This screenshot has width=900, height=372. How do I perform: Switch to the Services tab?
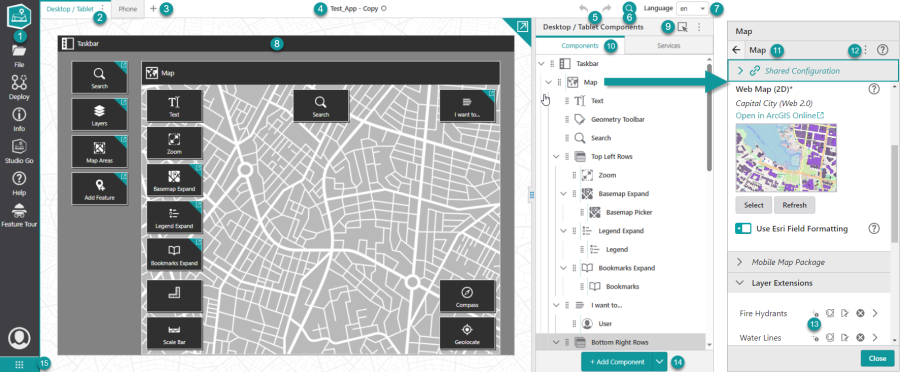point(669,45)
